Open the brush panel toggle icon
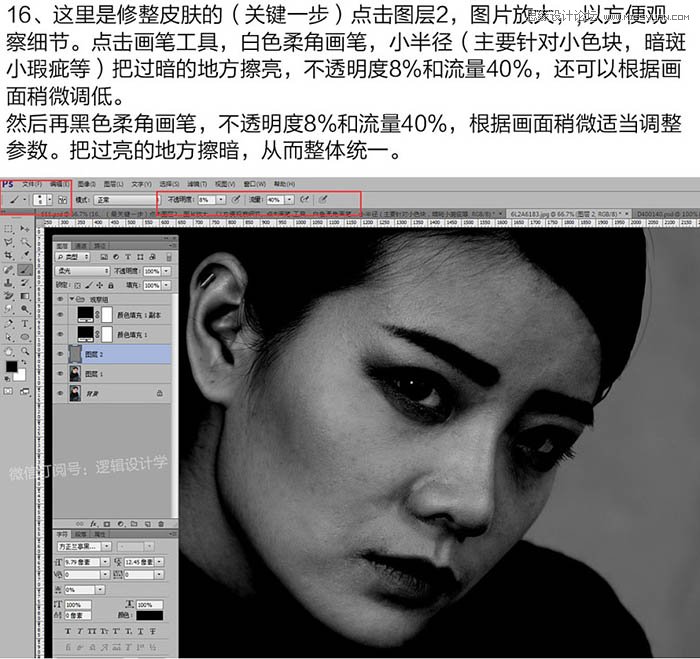This screenshot has width=700, height=659. pyautogui.click(x=62, y=200)
